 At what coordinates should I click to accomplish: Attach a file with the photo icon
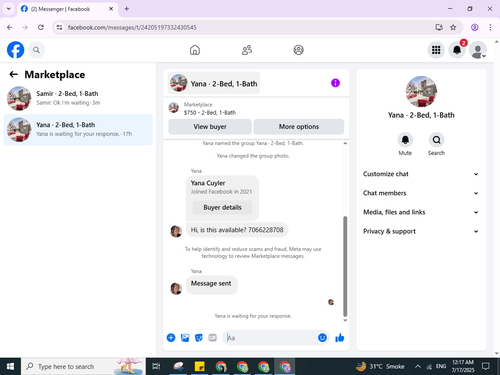[185, 338]
